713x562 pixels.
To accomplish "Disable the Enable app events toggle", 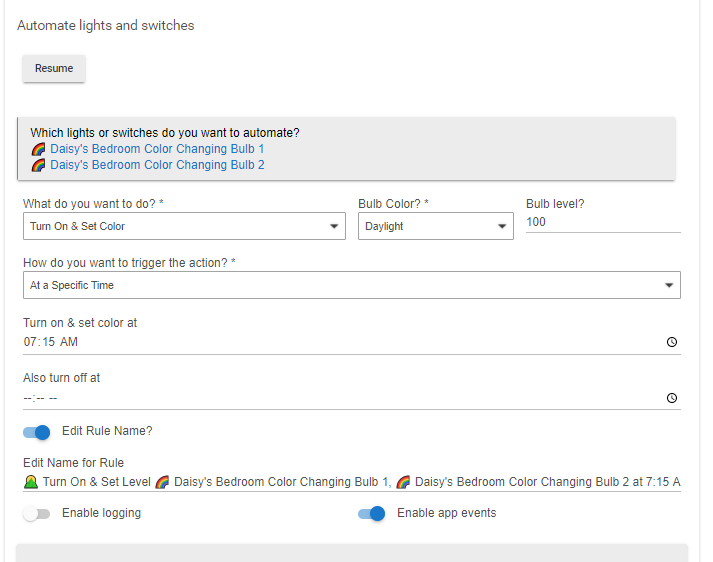I will coord(371,514).
